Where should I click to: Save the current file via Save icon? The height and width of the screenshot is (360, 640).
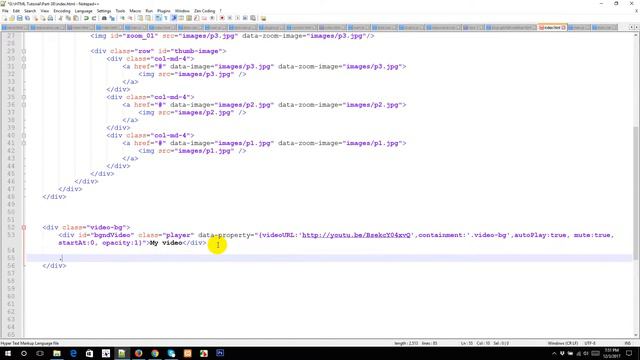(20, 18)
